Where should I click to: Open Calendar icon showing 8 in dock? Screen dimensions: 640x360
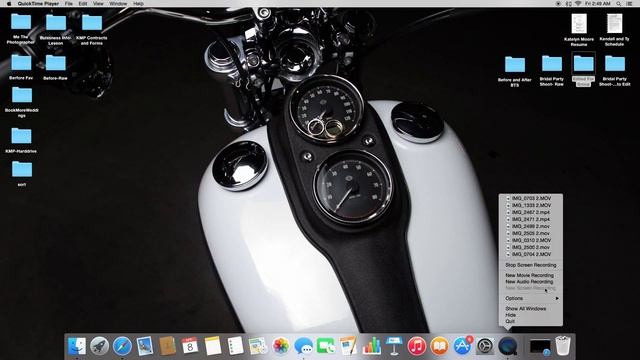(x=190, y=346)
